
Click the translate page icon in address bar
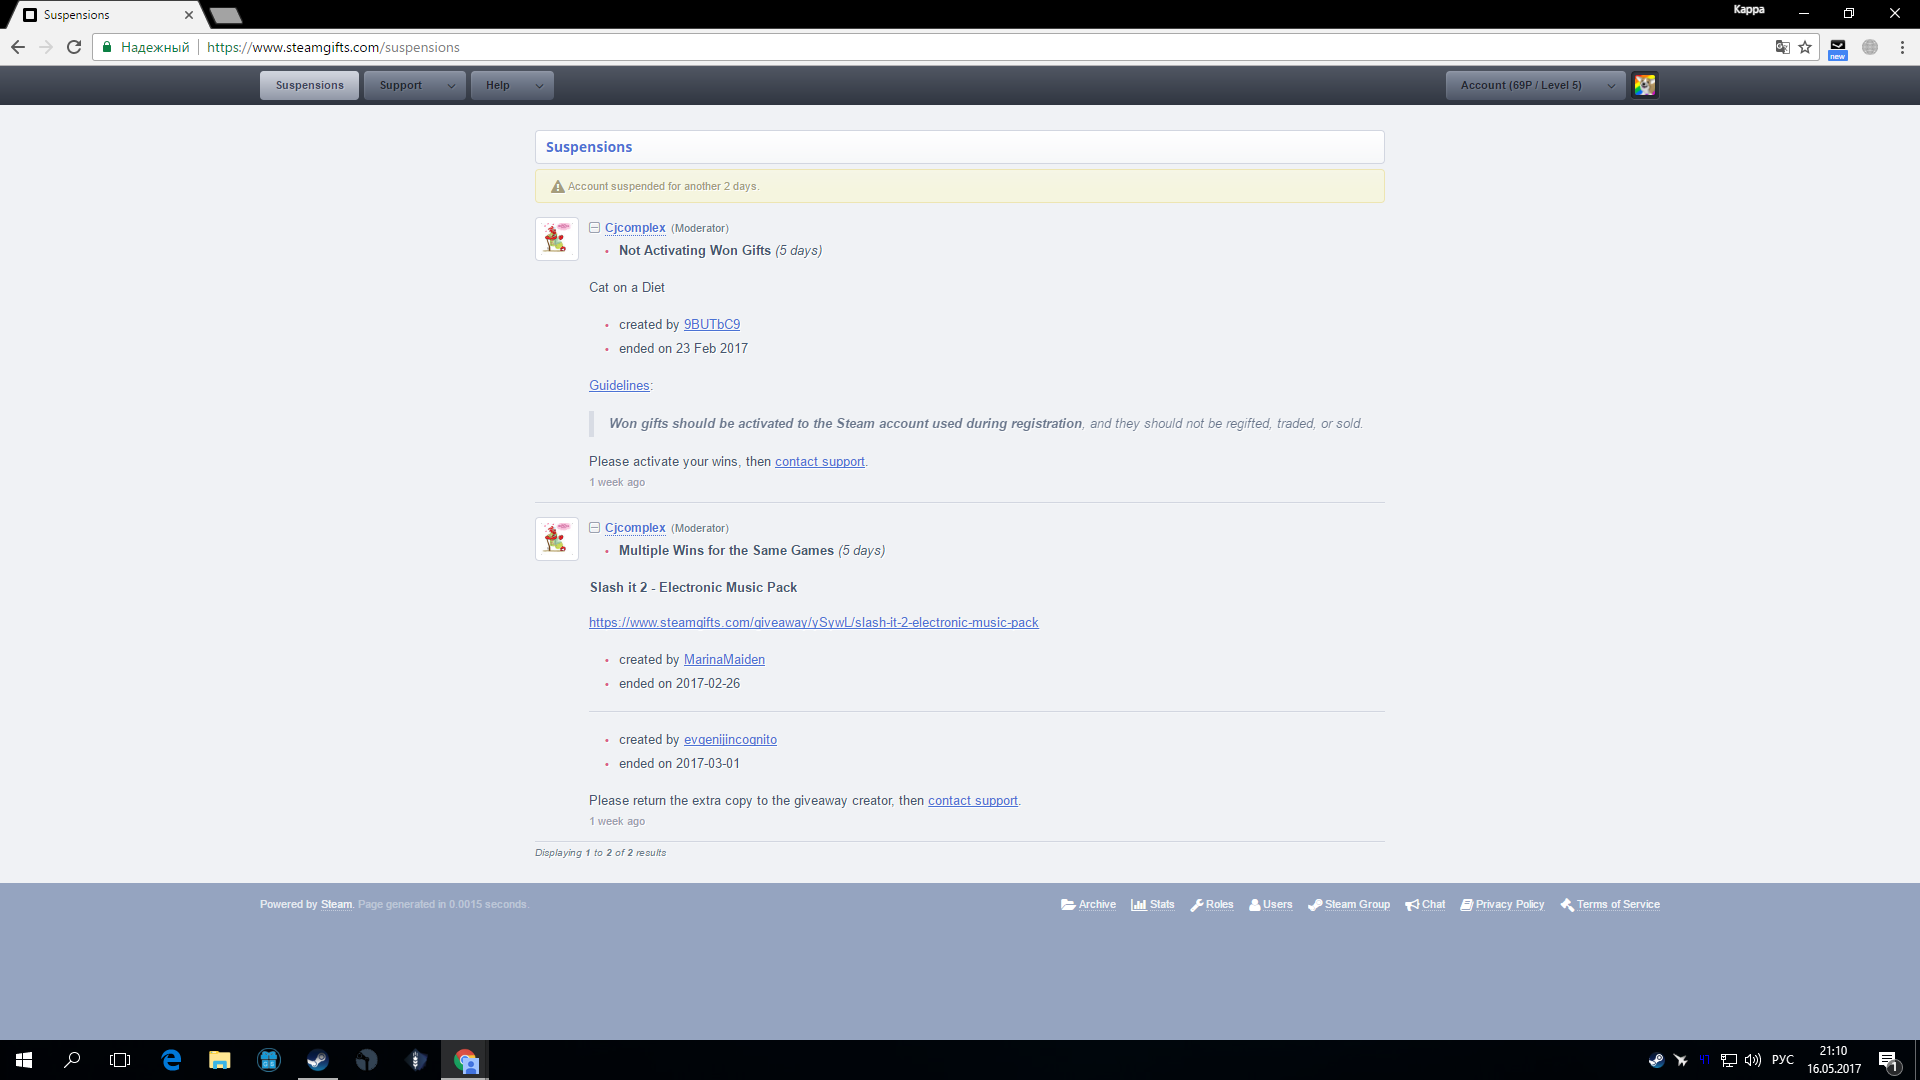1782,47
